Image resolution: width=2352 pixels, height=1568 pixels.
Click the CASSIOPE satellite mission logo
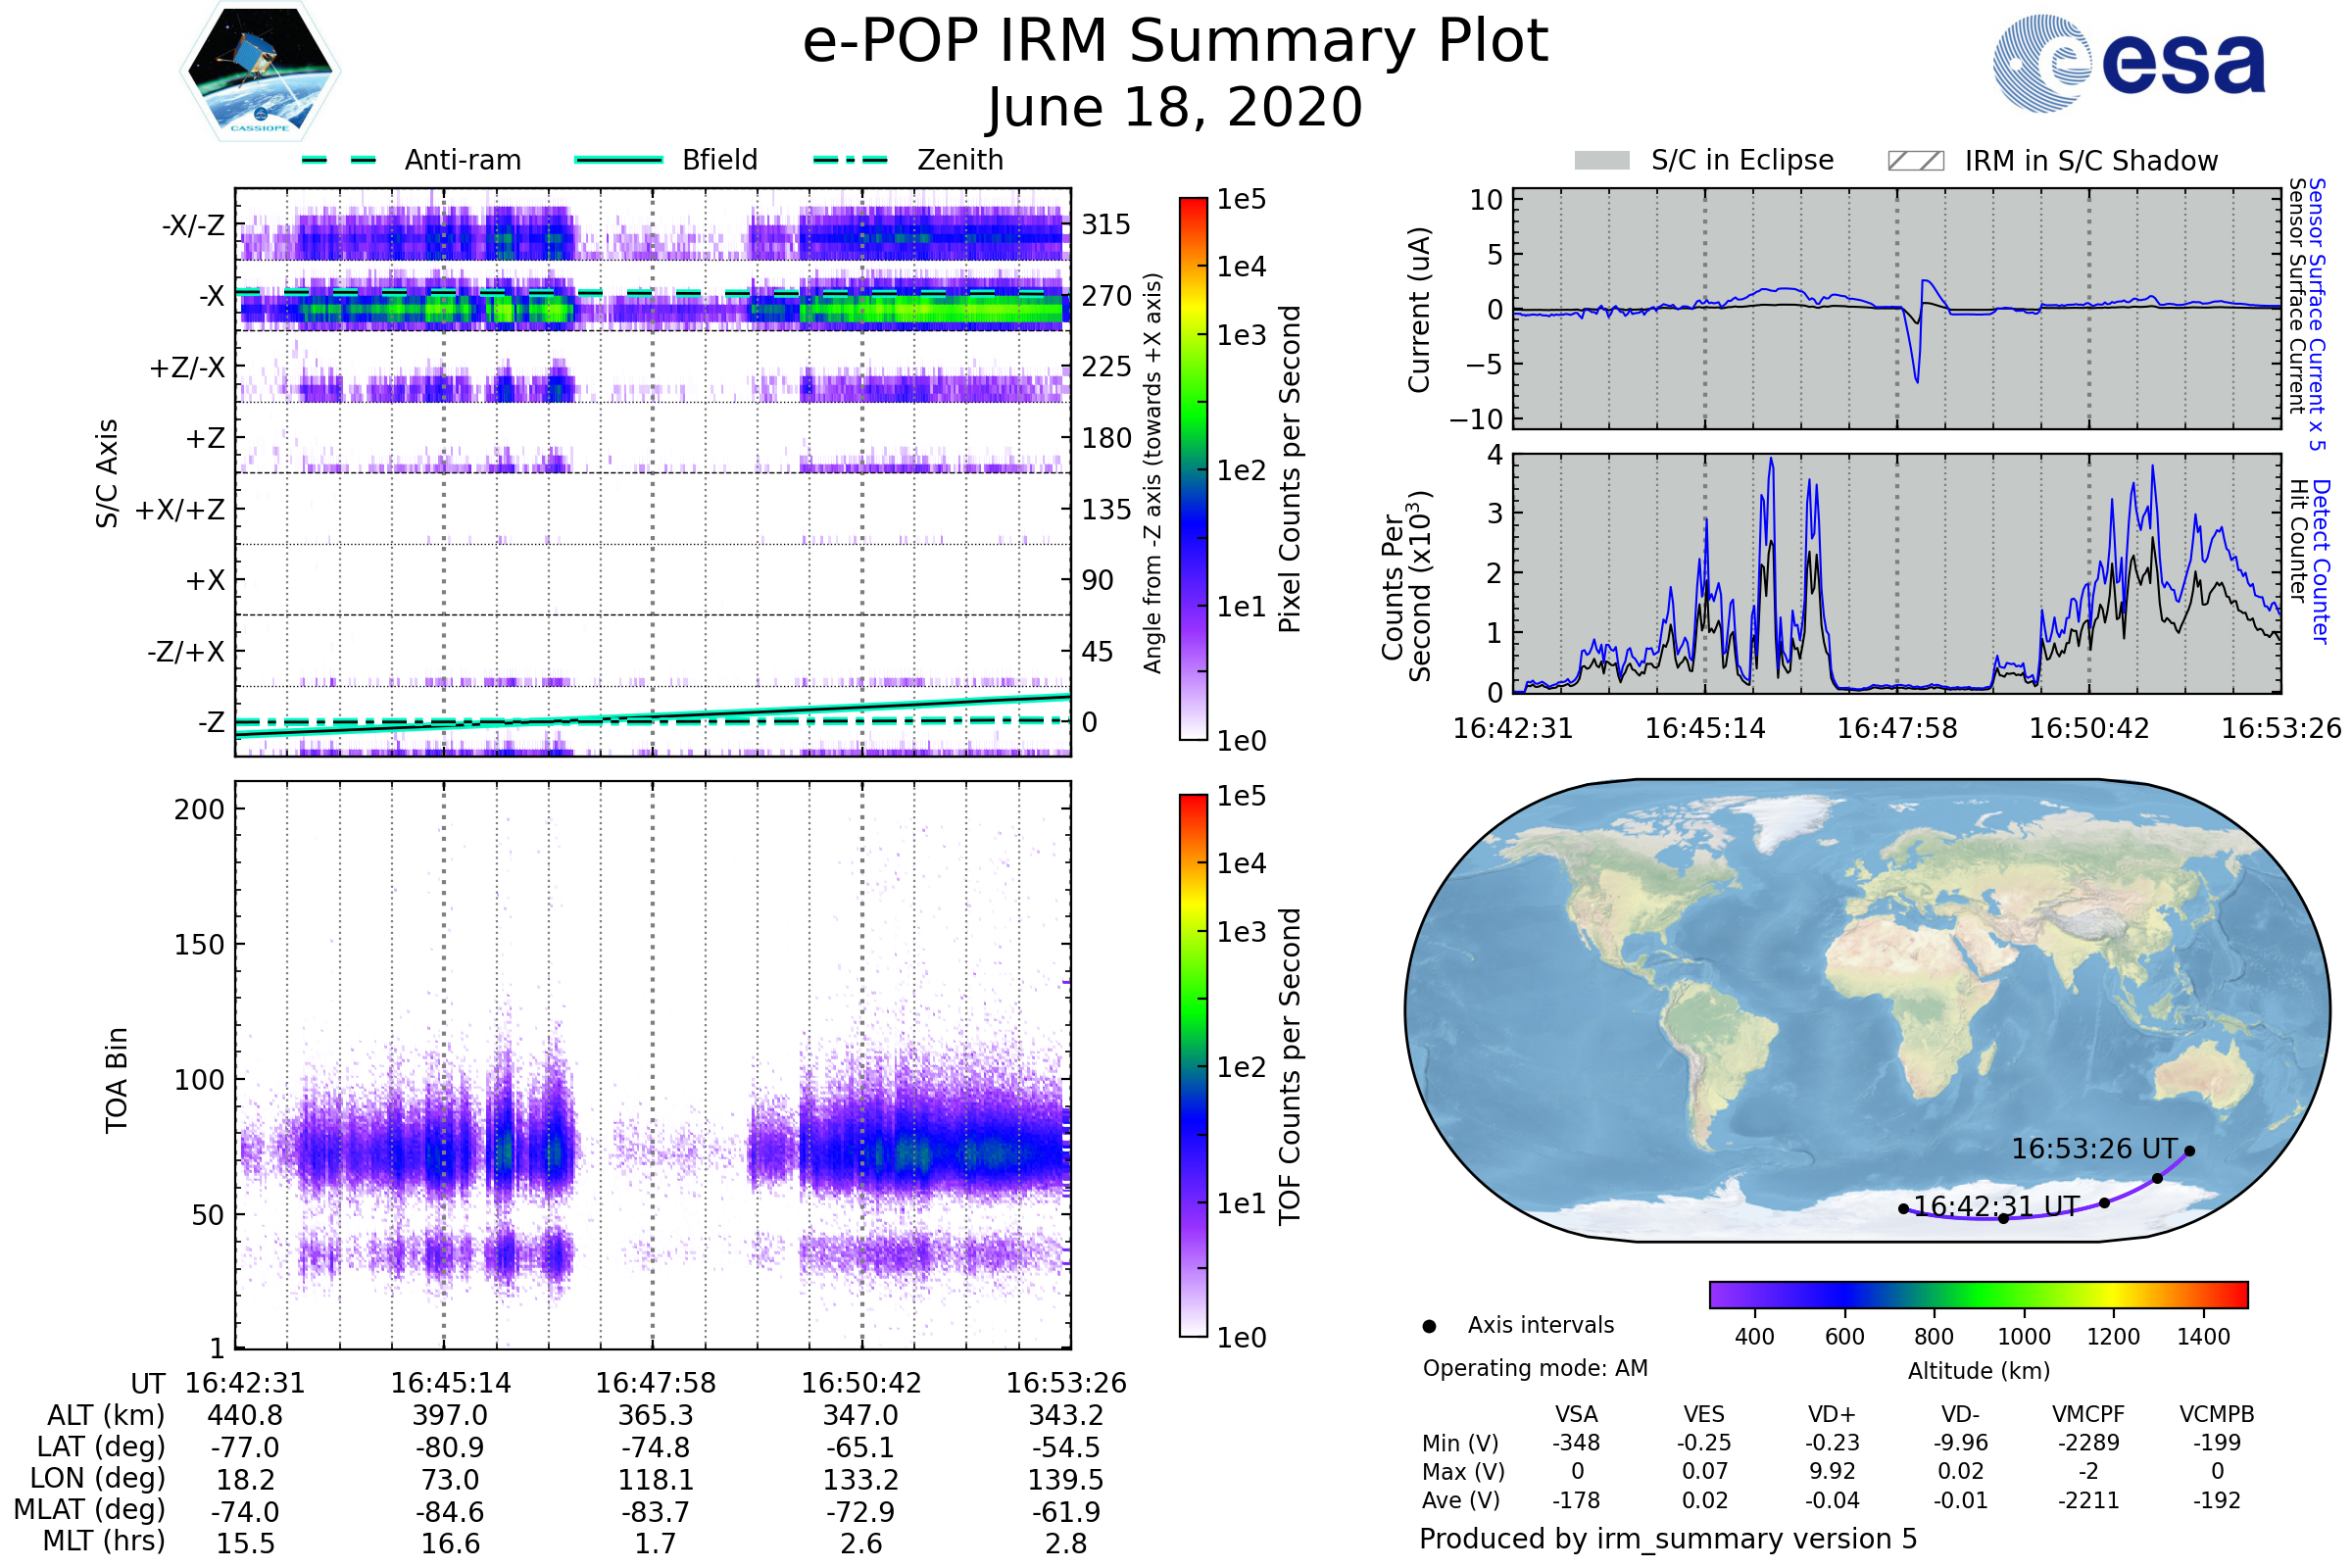260,72
